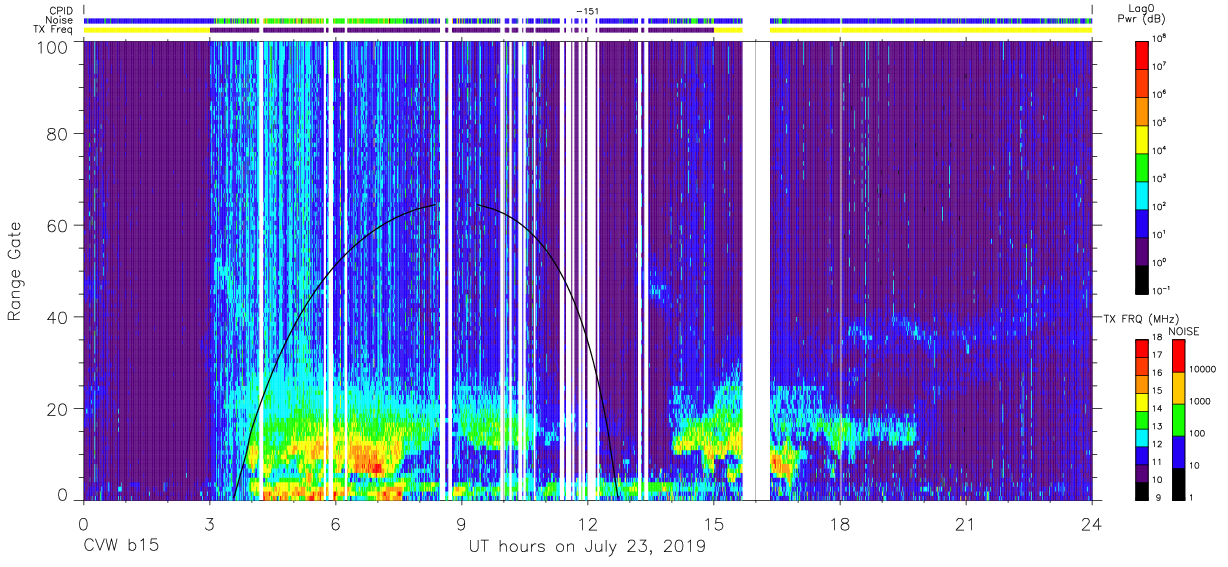The width and height of the screenshot is (1228, 567).
Task: Pick the red top segment of NOISE colorbar
Action: (1178, 356)
